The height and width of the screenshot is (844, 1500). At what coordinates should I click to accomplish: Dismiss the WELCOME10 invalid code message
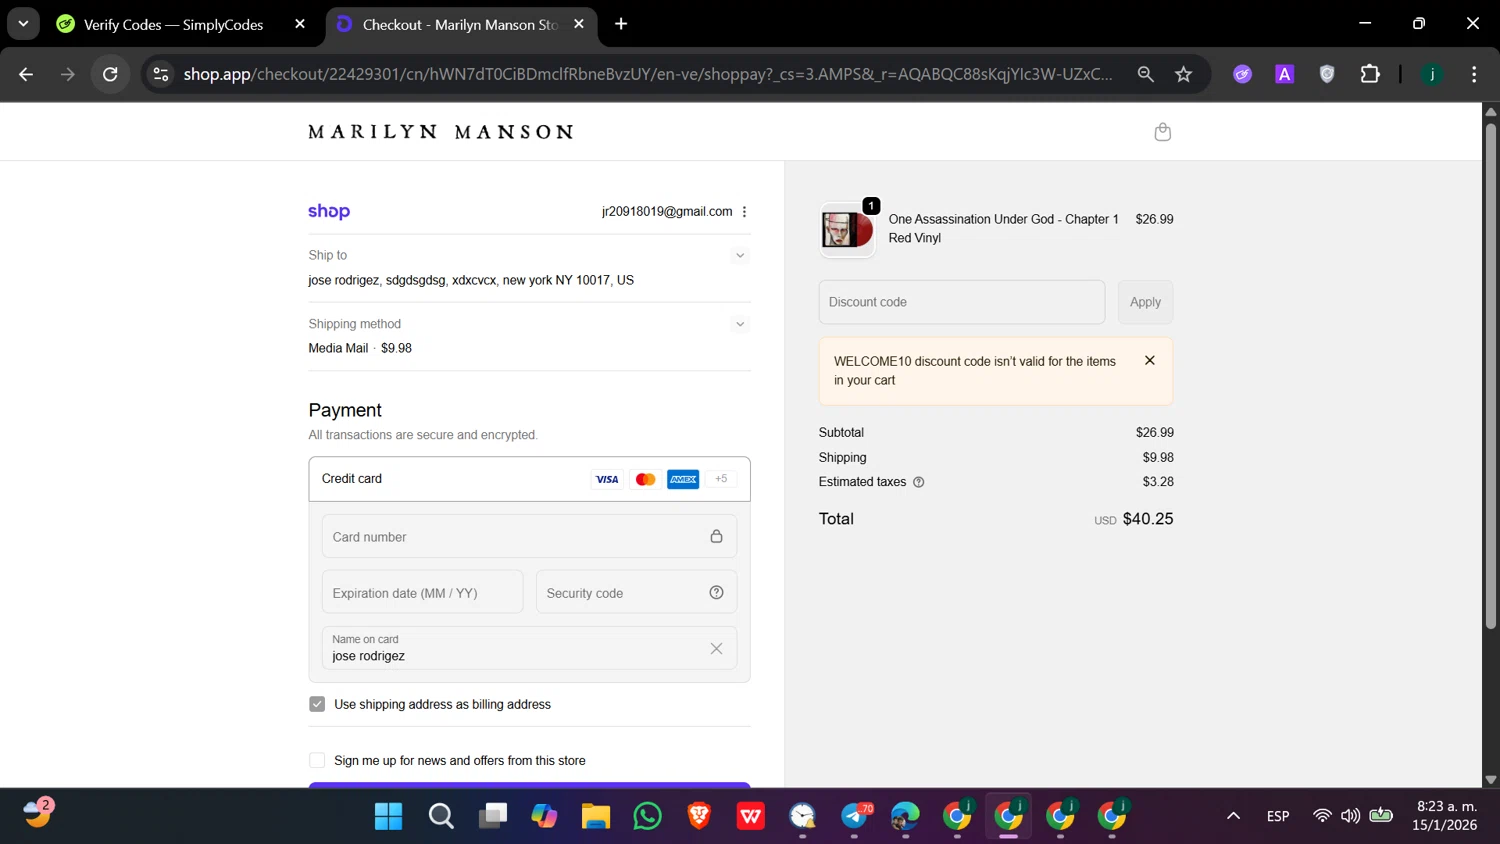1150,360
